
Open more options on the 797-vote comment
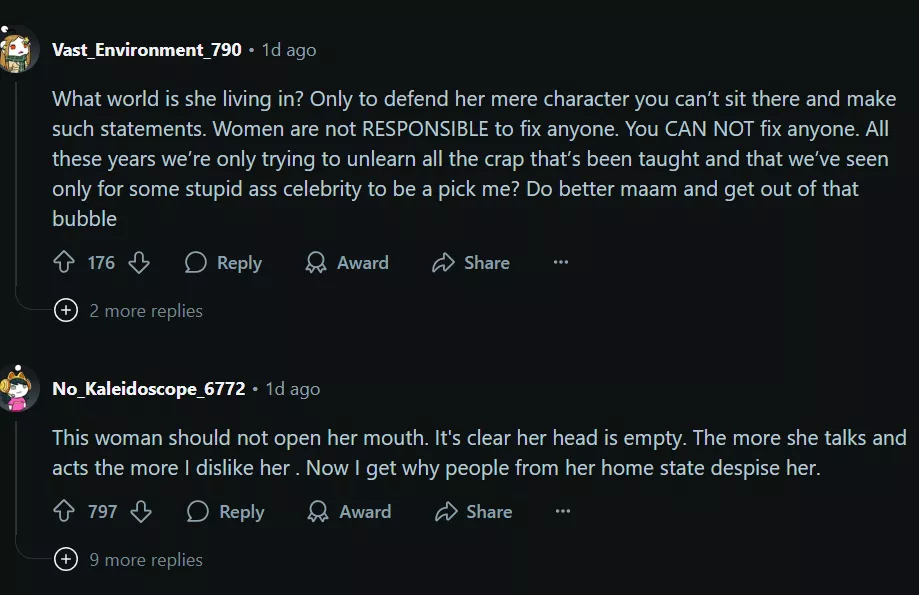point(563,512)
